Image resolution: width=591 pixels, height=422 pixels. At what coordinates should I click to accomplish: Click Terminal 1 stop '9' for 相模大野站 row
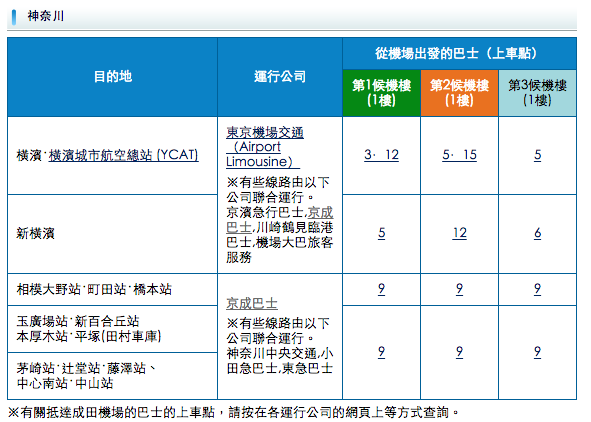[x=381, y=289]
